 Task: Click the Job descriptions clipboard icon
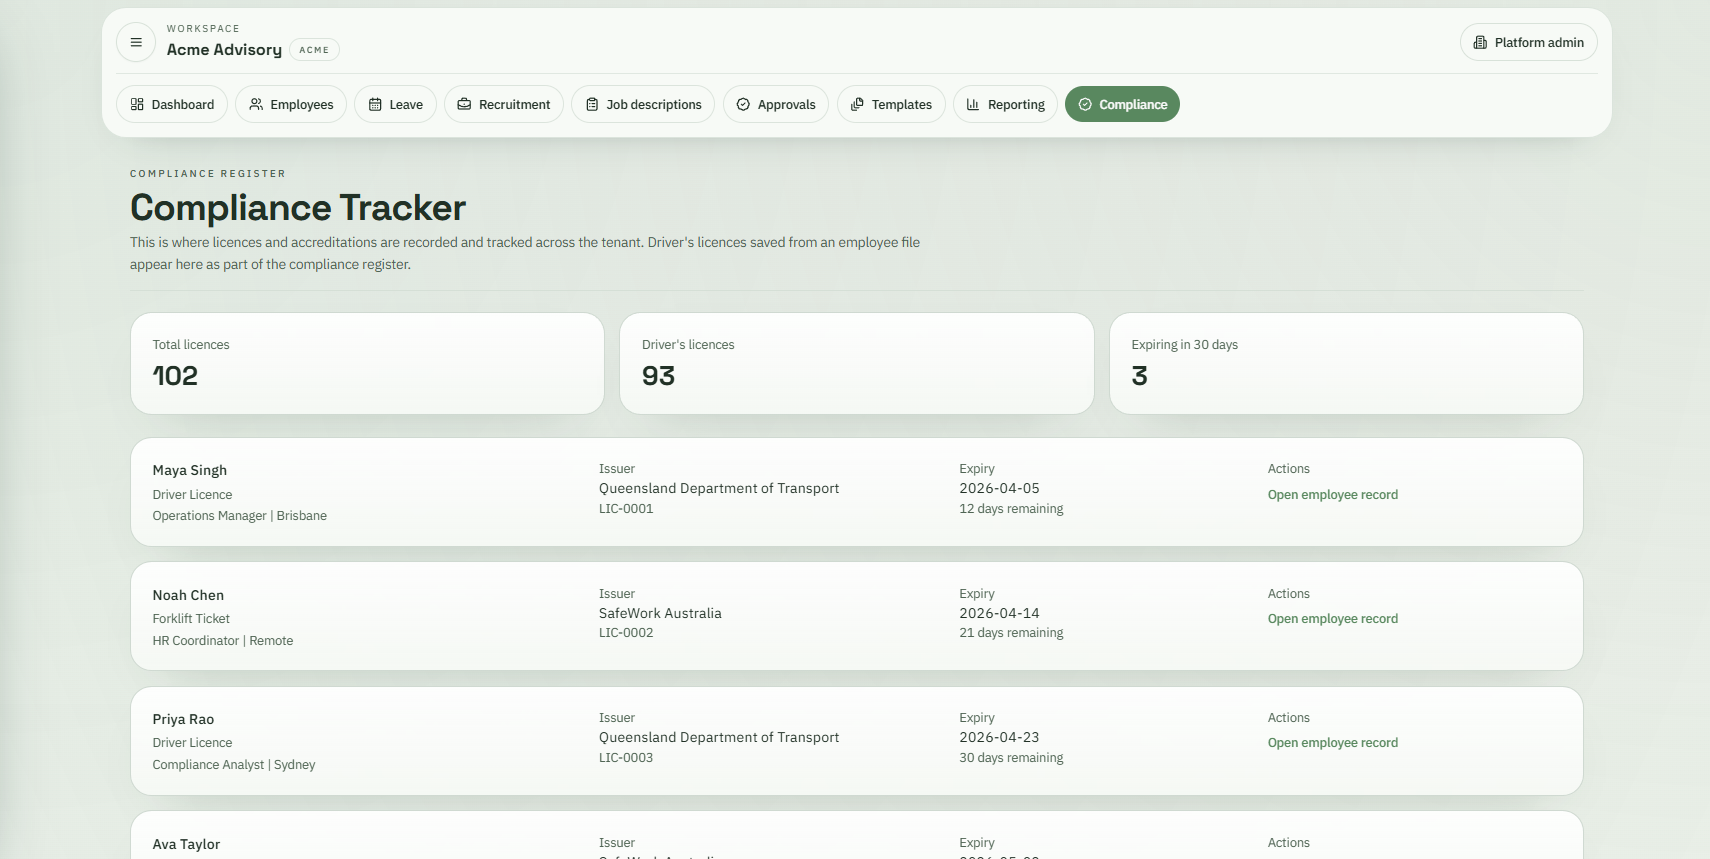[592, 104]
